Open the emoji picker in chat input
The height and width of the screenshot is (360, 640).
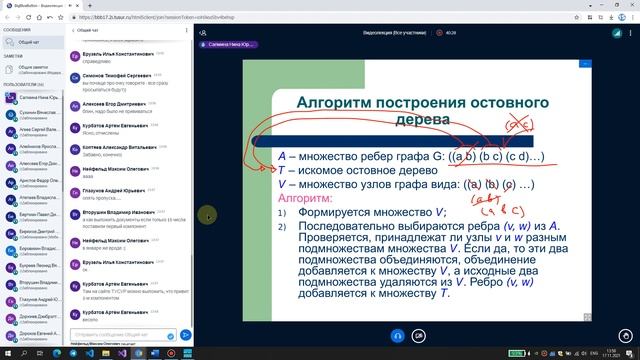click(x=170, y=336)
